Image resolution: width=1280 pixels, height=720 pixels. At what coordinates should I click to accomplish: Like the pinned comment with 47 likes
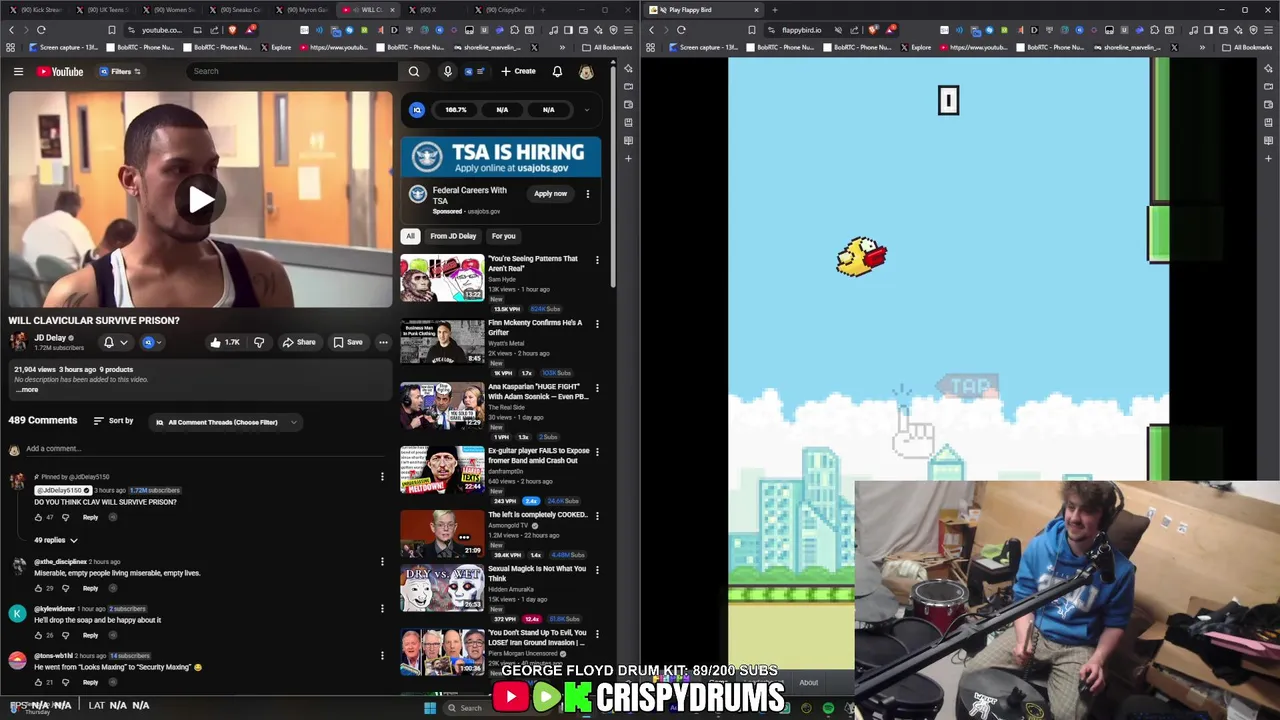click(x=38, y=517)
